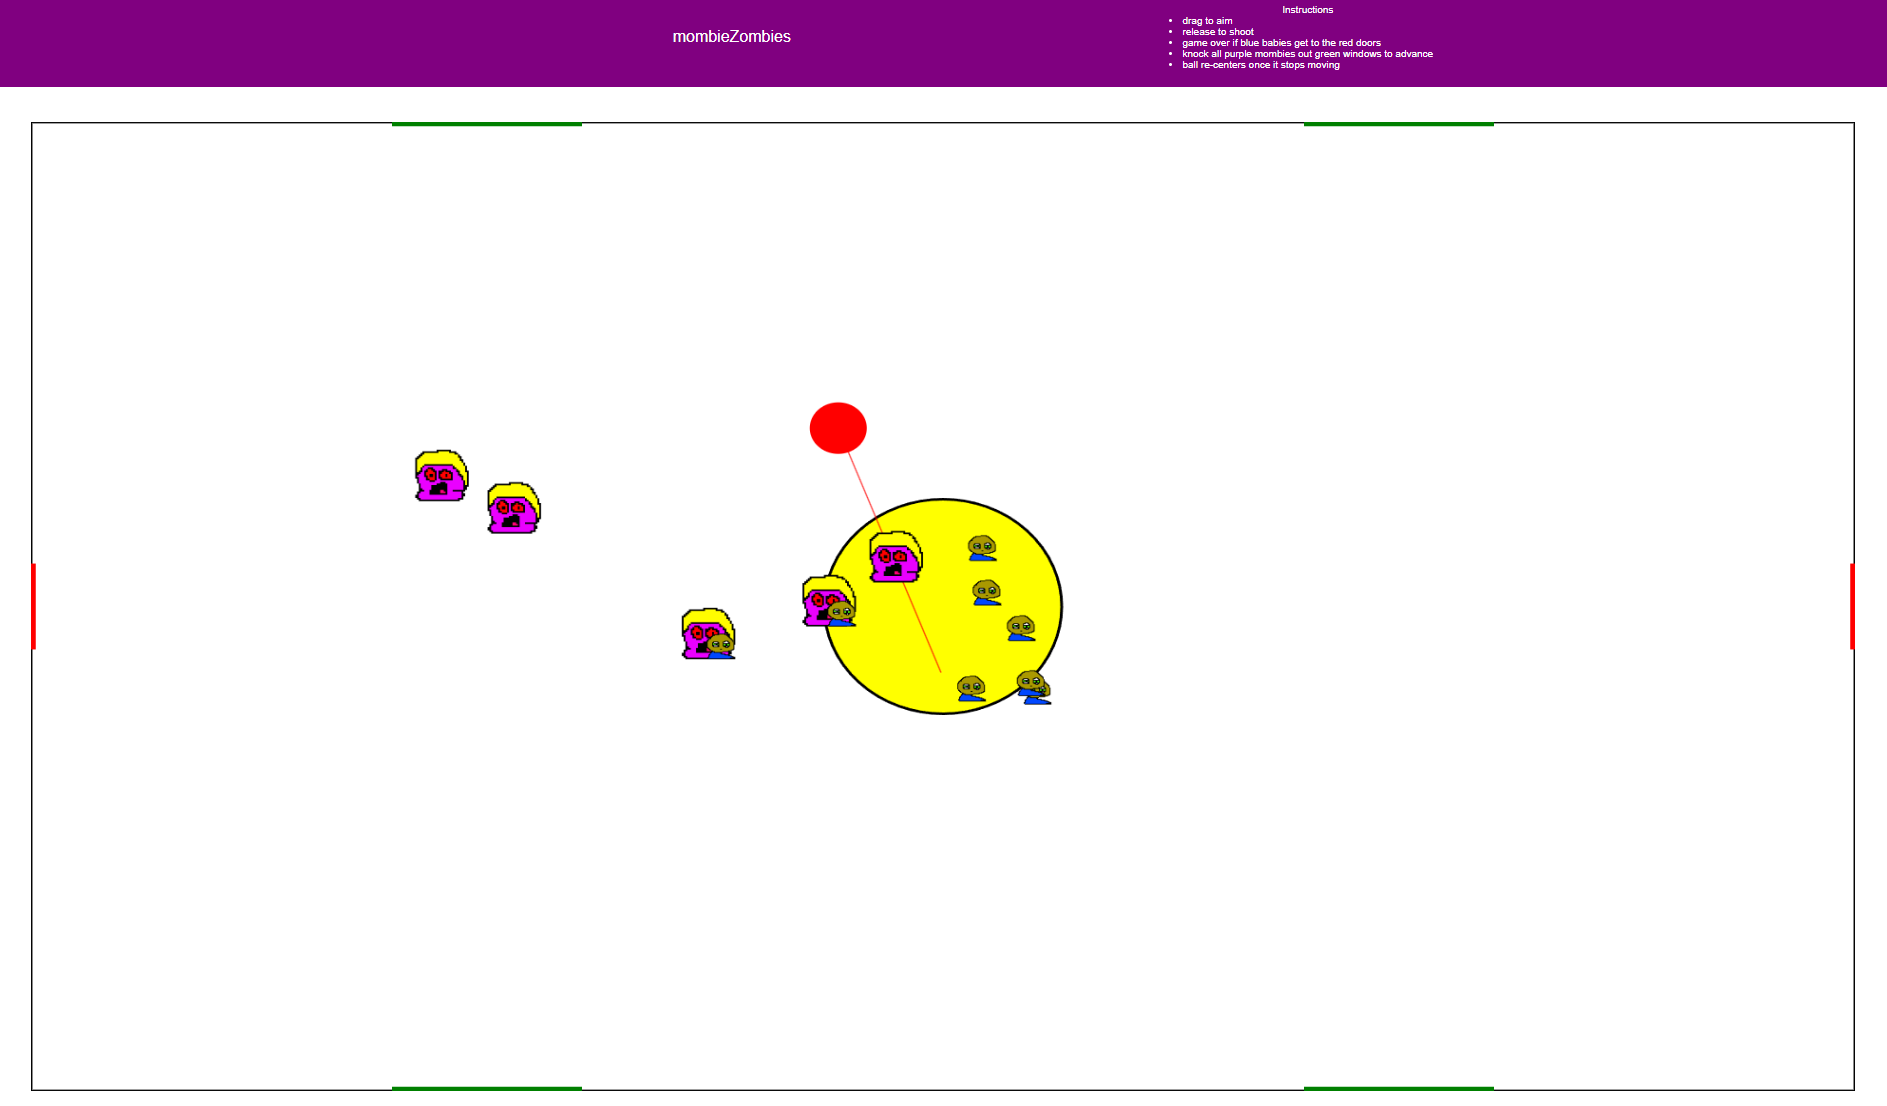The width and height of the screenshot is (1887, 1106).
Task: Click the 'drag to aim' instruction
Action: pos(1206,21)
